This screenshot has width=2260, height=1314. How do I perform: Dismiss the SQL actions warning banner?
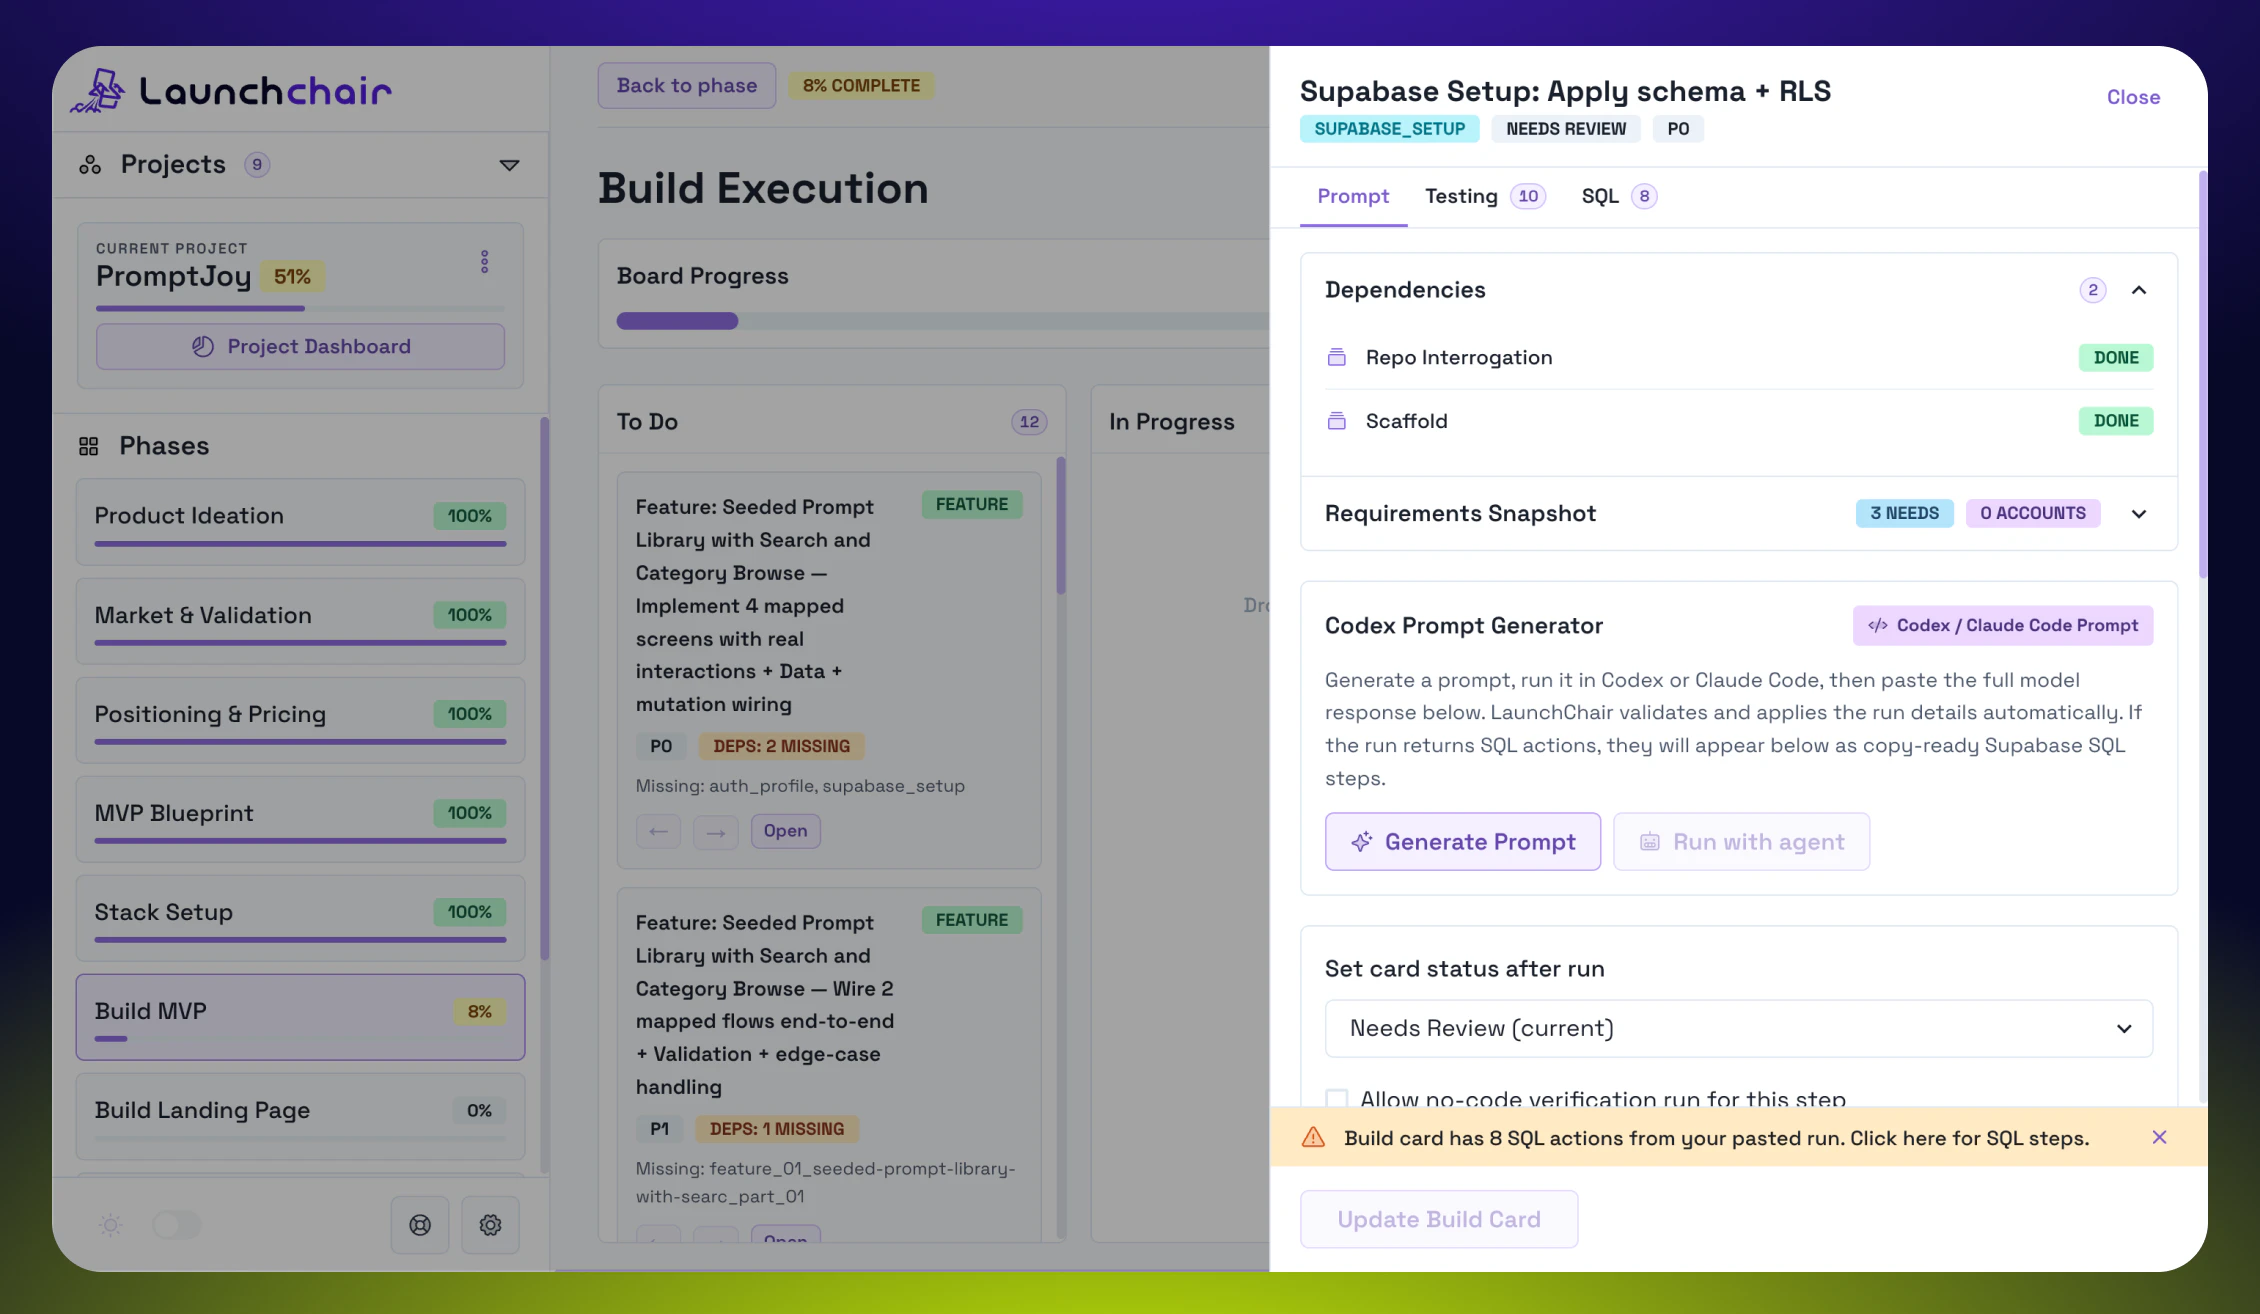[x=2159, y=1137]
